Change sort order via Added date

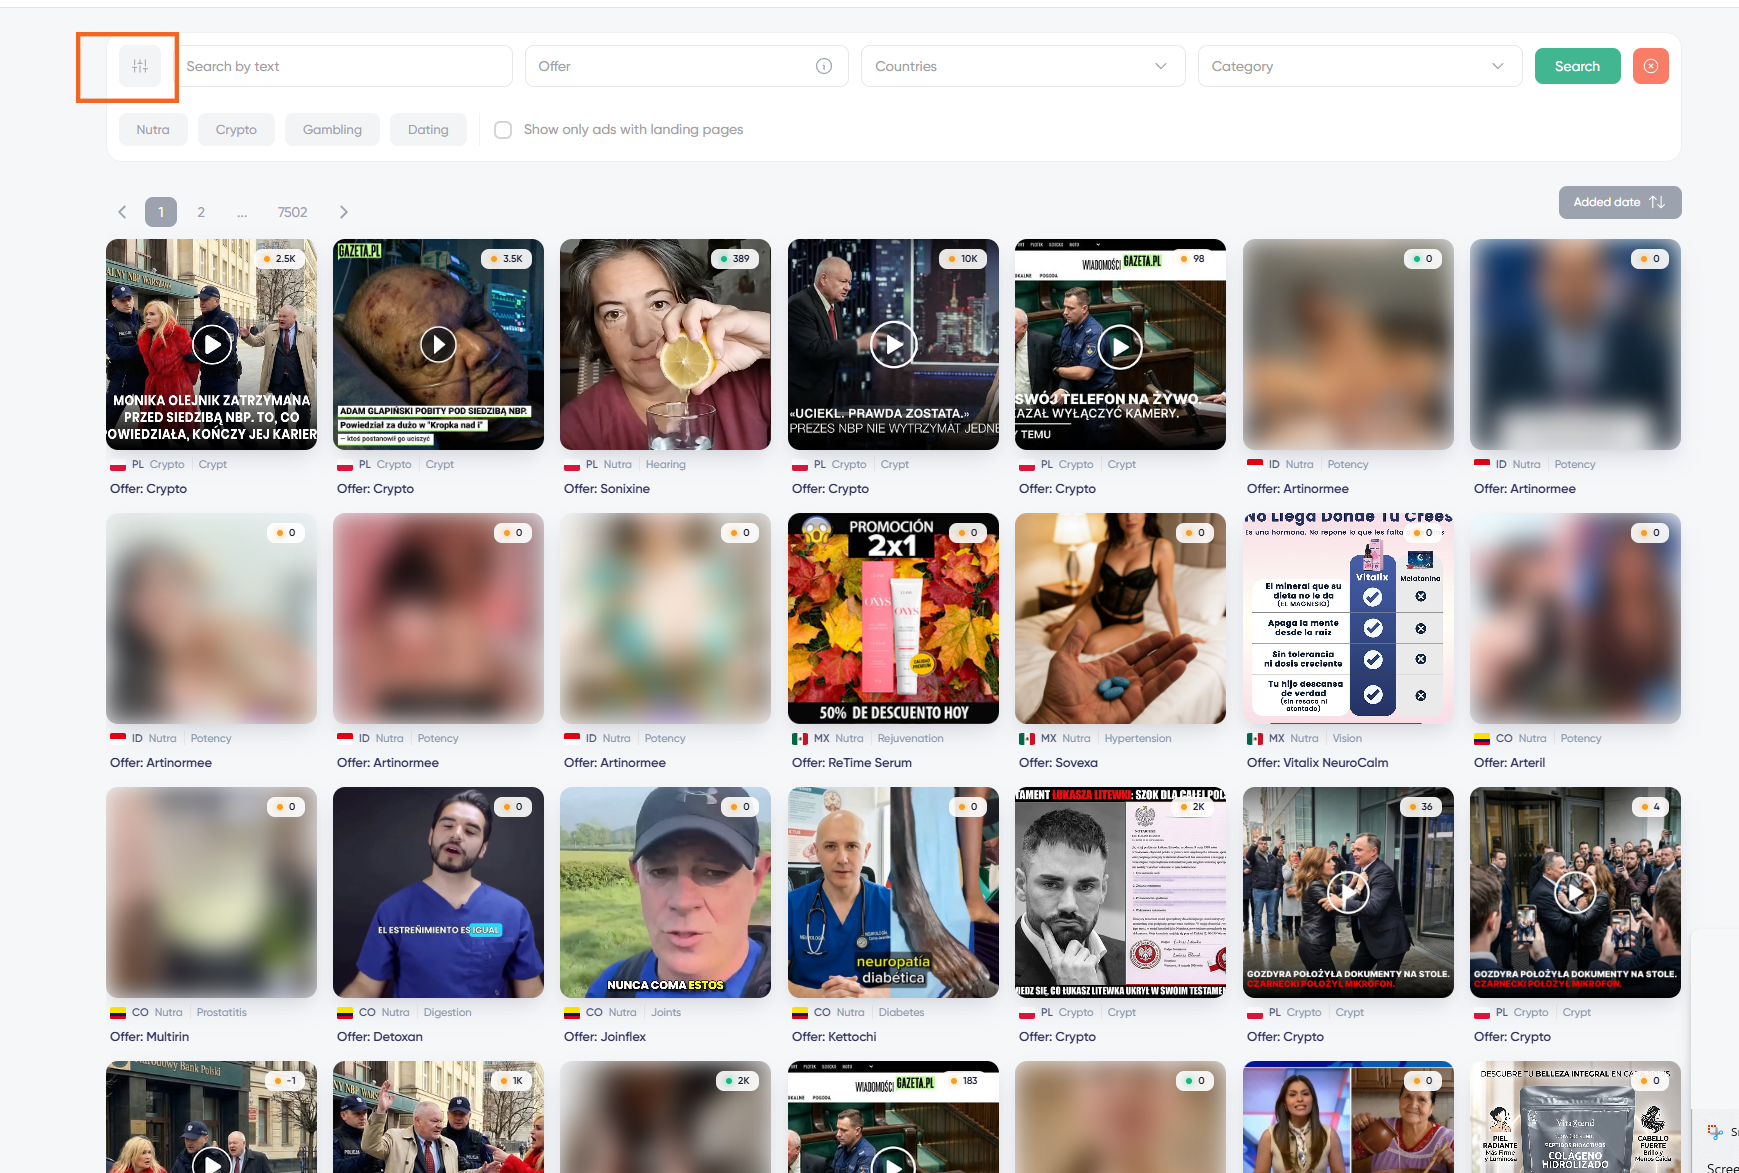click(1620, 202)
